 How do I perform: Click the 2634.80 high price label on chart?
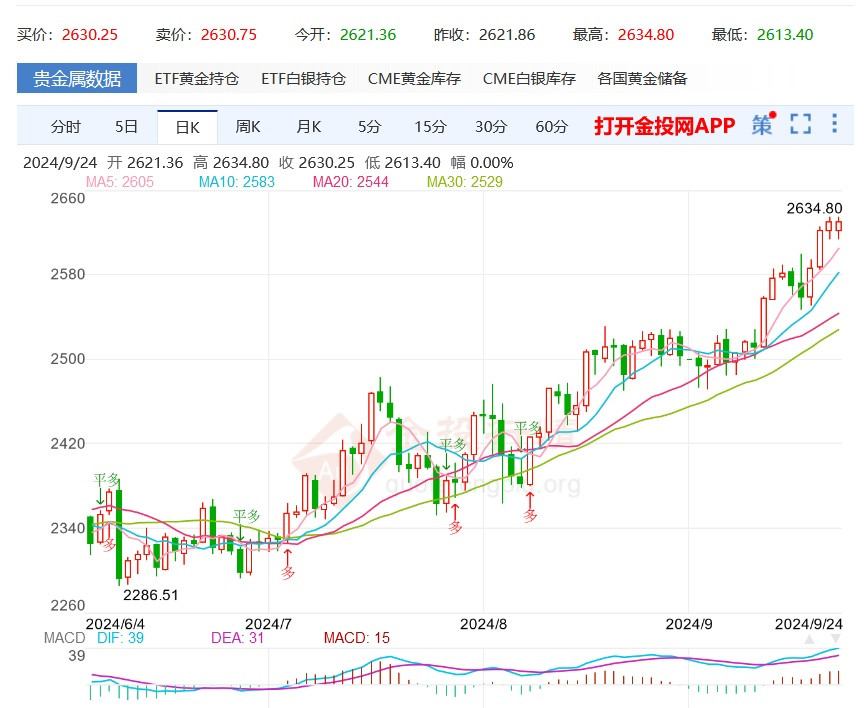(x=815, y=208)
